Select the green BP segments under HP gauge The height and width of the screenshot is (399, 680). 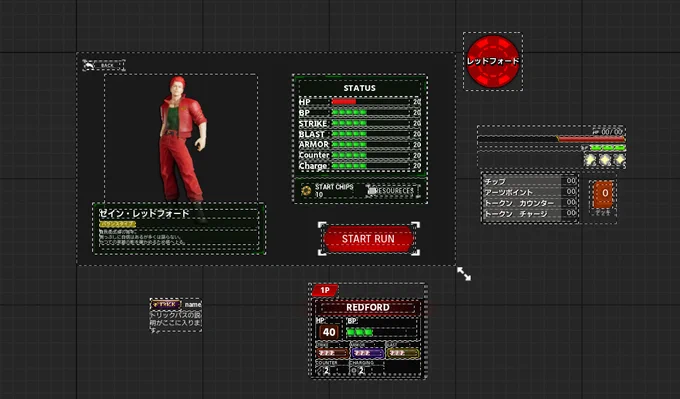607,148
